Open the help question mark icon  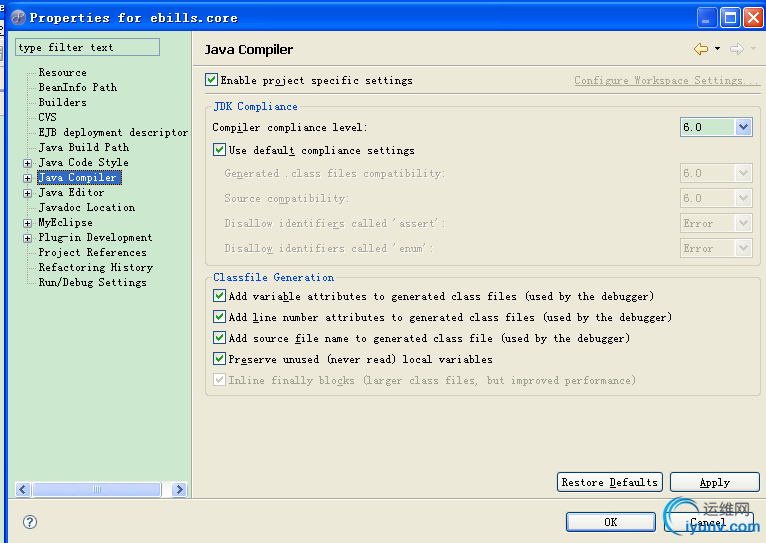pyautogui.click(x=30, y=522)
